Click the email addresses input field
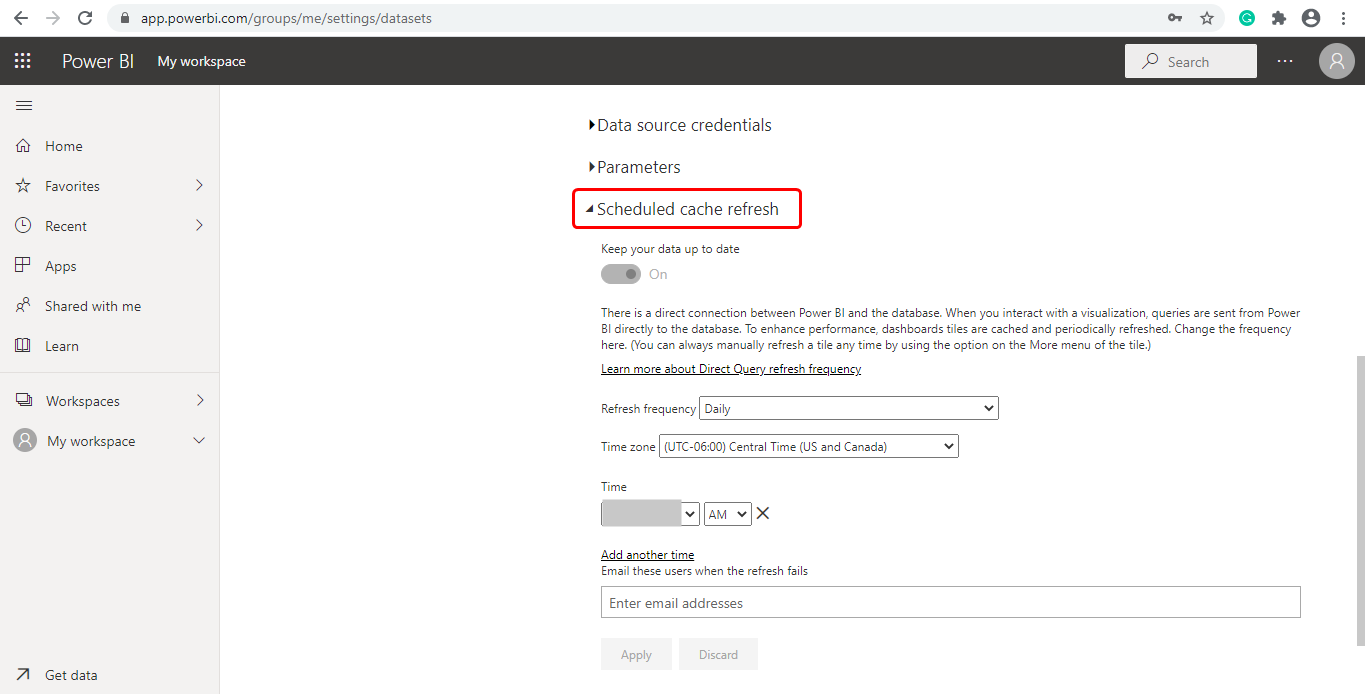 (x=950, y=603)
